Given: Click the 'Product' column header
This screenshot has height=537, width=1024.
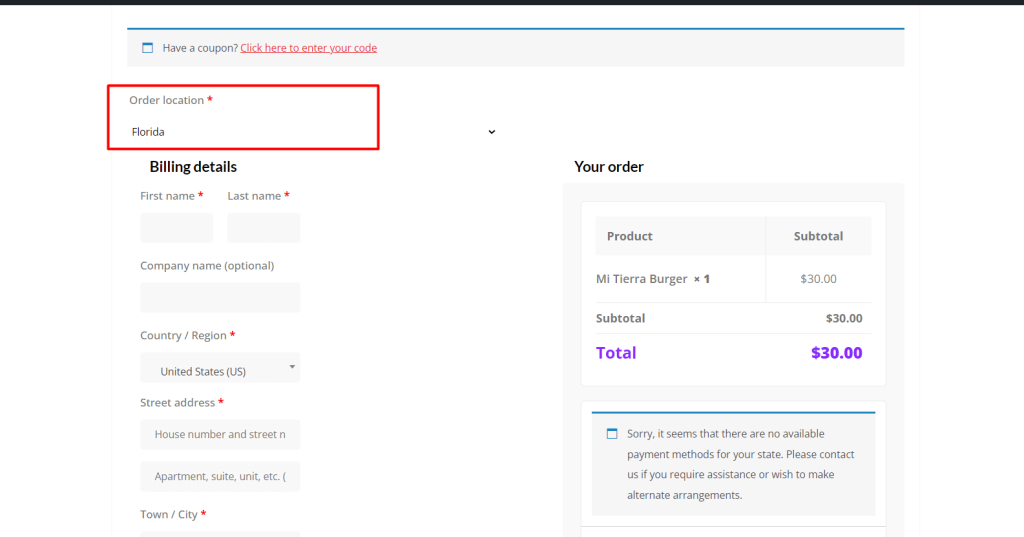Looking at the screenshot, I should tap(630, 236).
